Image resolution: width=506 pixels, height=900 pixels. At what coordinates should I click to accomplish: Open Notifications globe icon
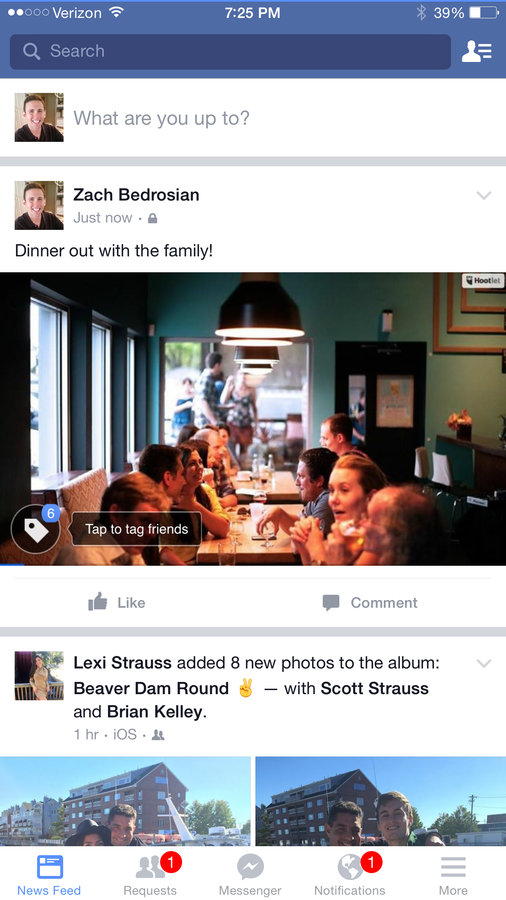click(x=350, y=867)
